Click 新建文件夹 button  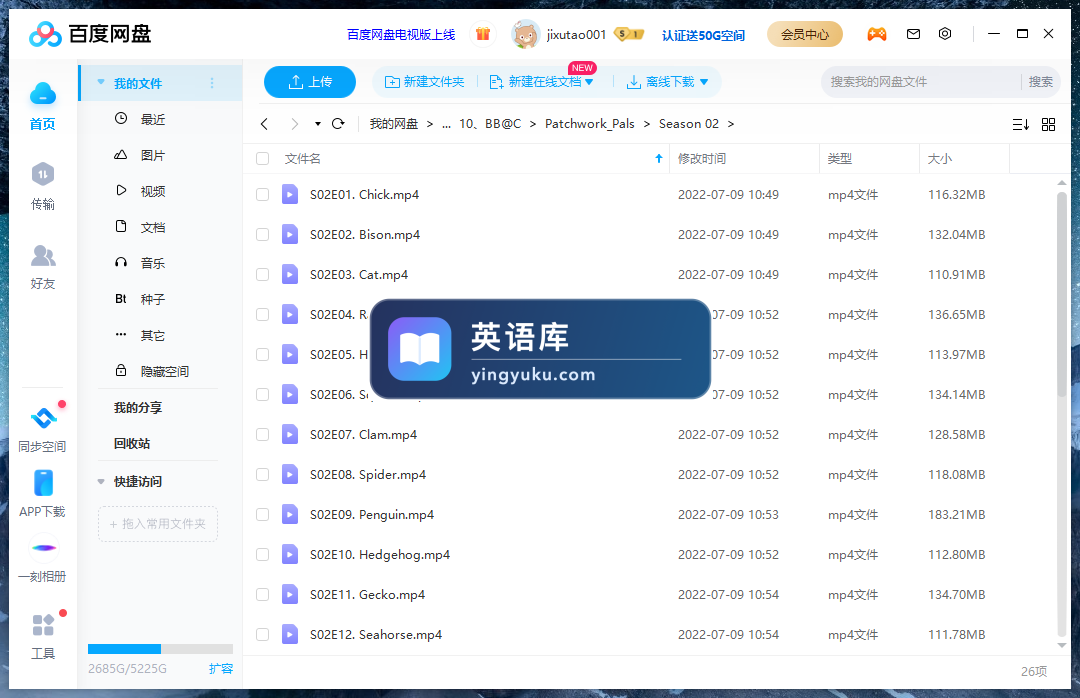(x=424, y=82)
